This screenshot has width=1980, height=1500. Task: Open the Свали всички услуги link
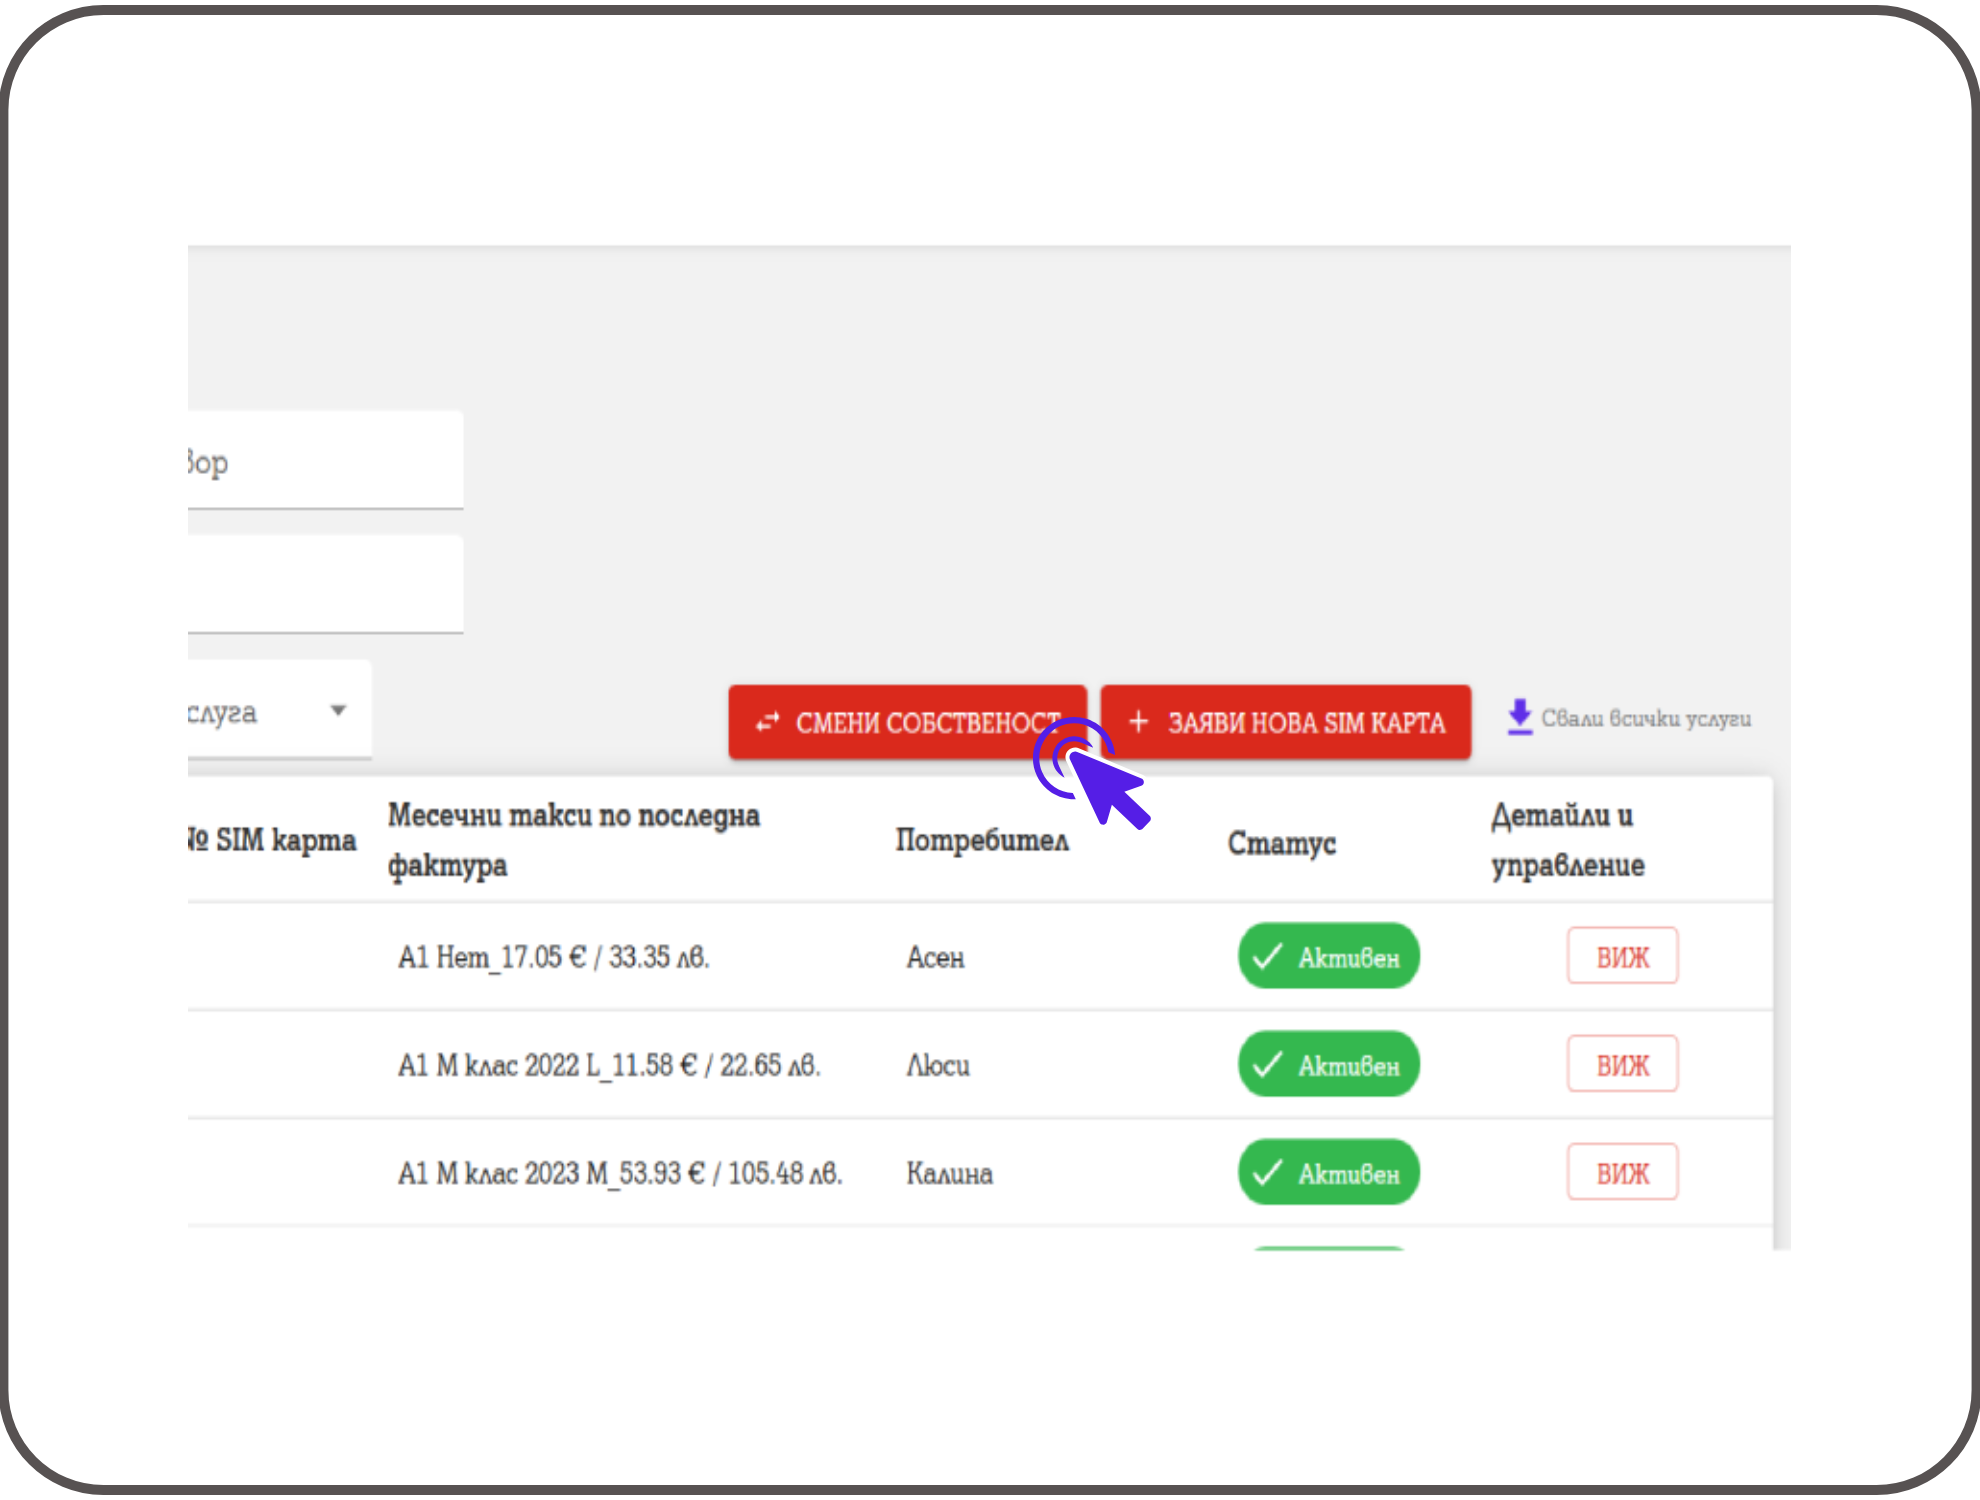tap(1645, 719)
